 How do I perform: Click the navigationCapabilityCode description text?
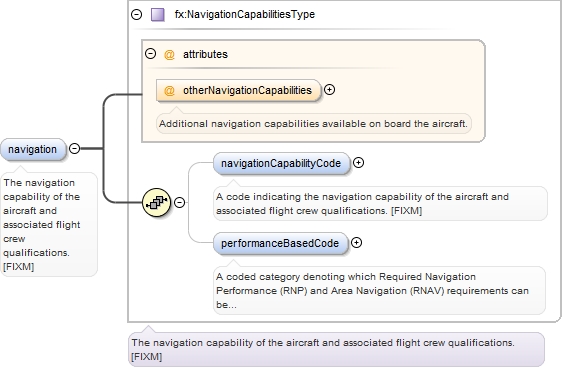tap(380, 204)
